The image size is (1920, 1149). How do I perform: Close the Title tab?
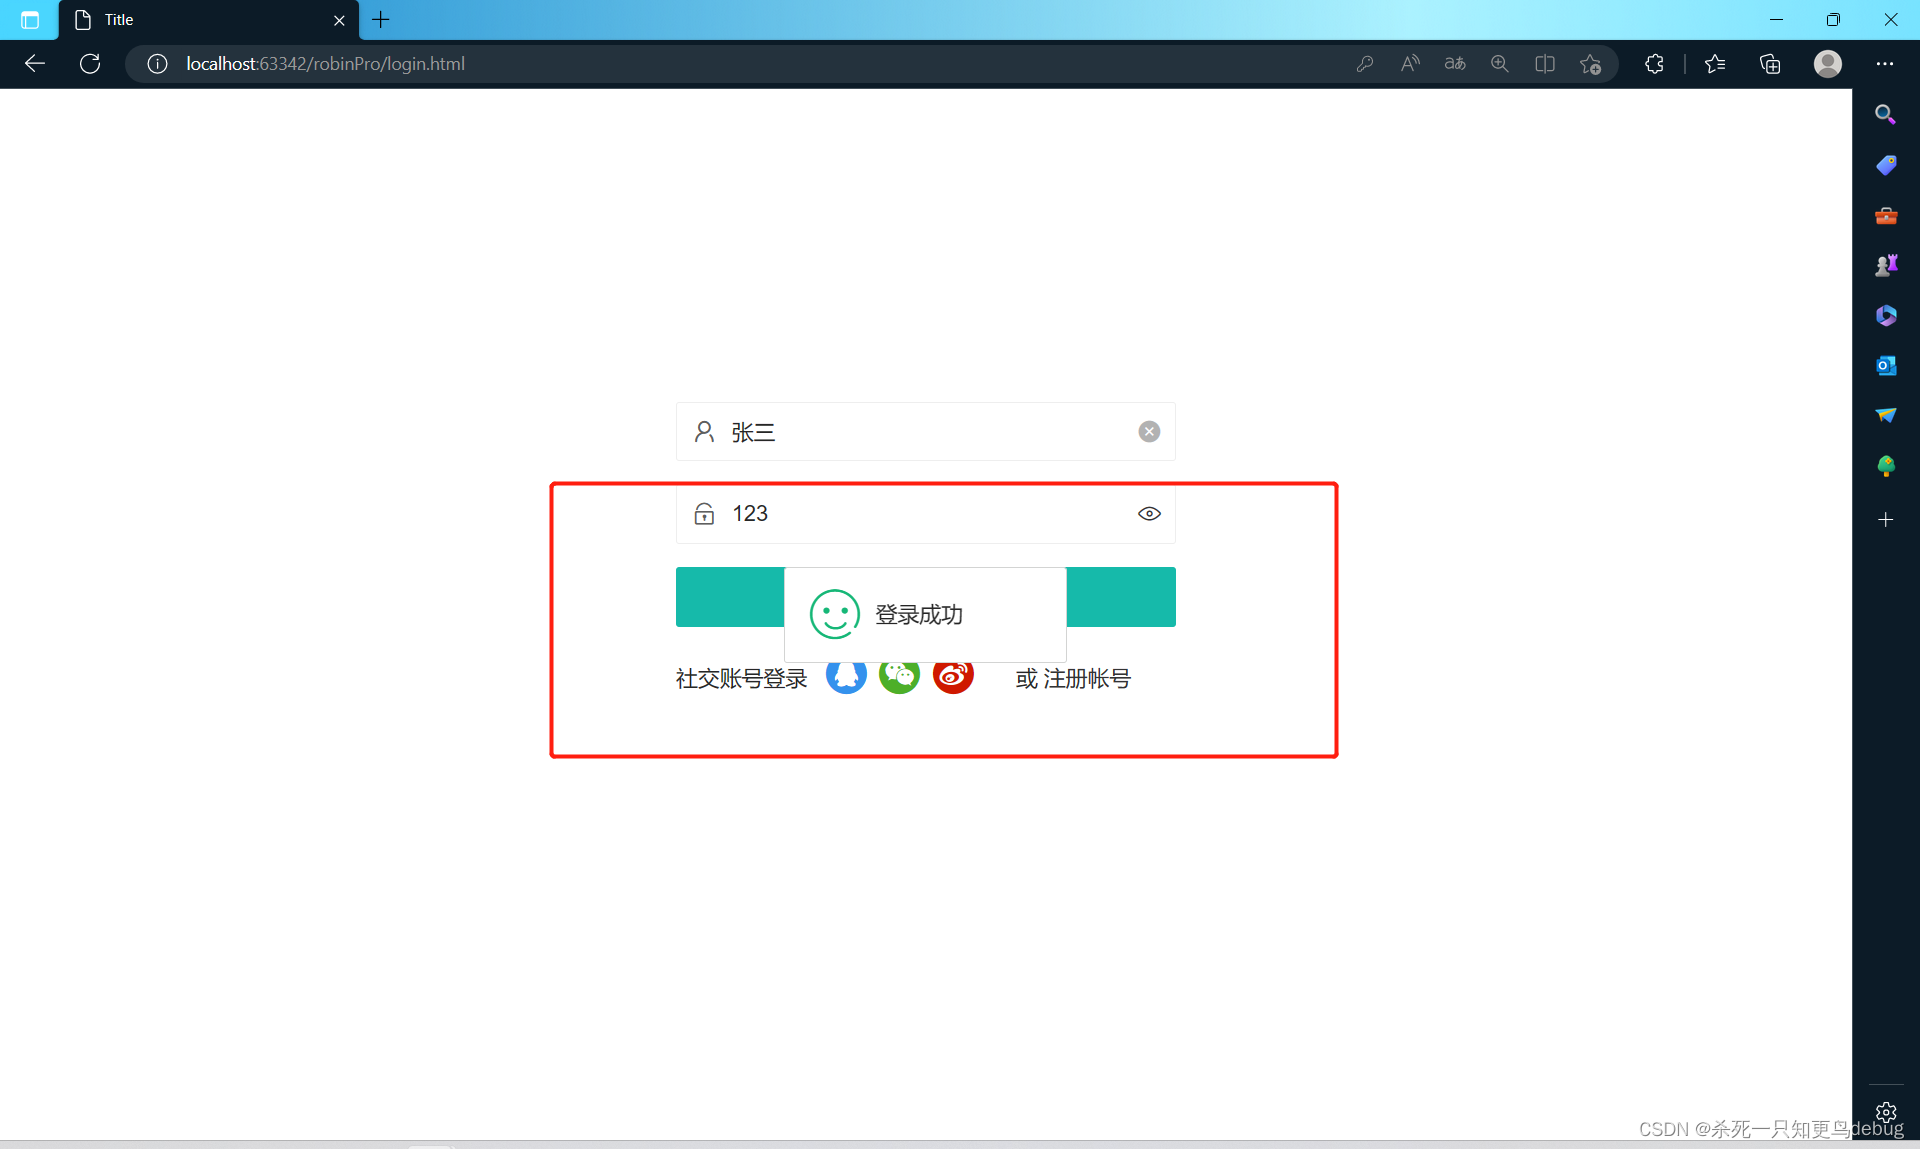click(x=339, y=20)
